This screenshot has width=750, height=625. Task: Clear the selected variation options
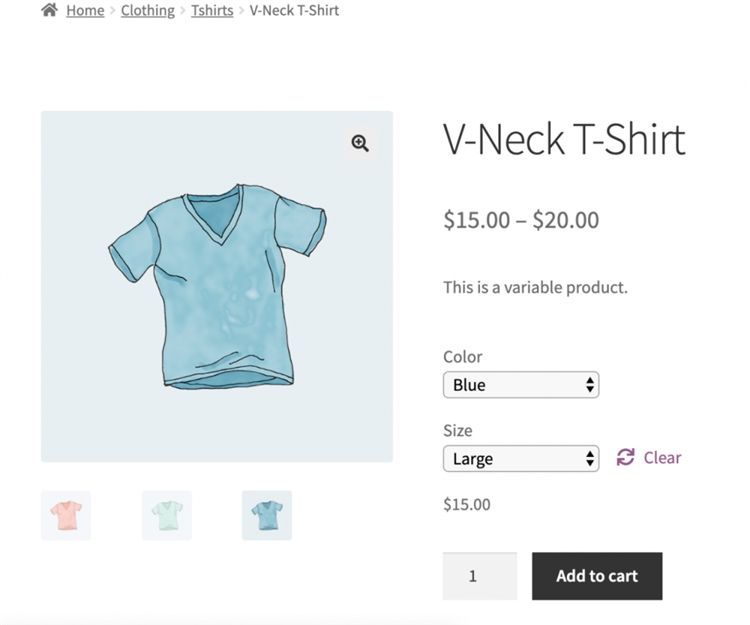pos(662,458)
